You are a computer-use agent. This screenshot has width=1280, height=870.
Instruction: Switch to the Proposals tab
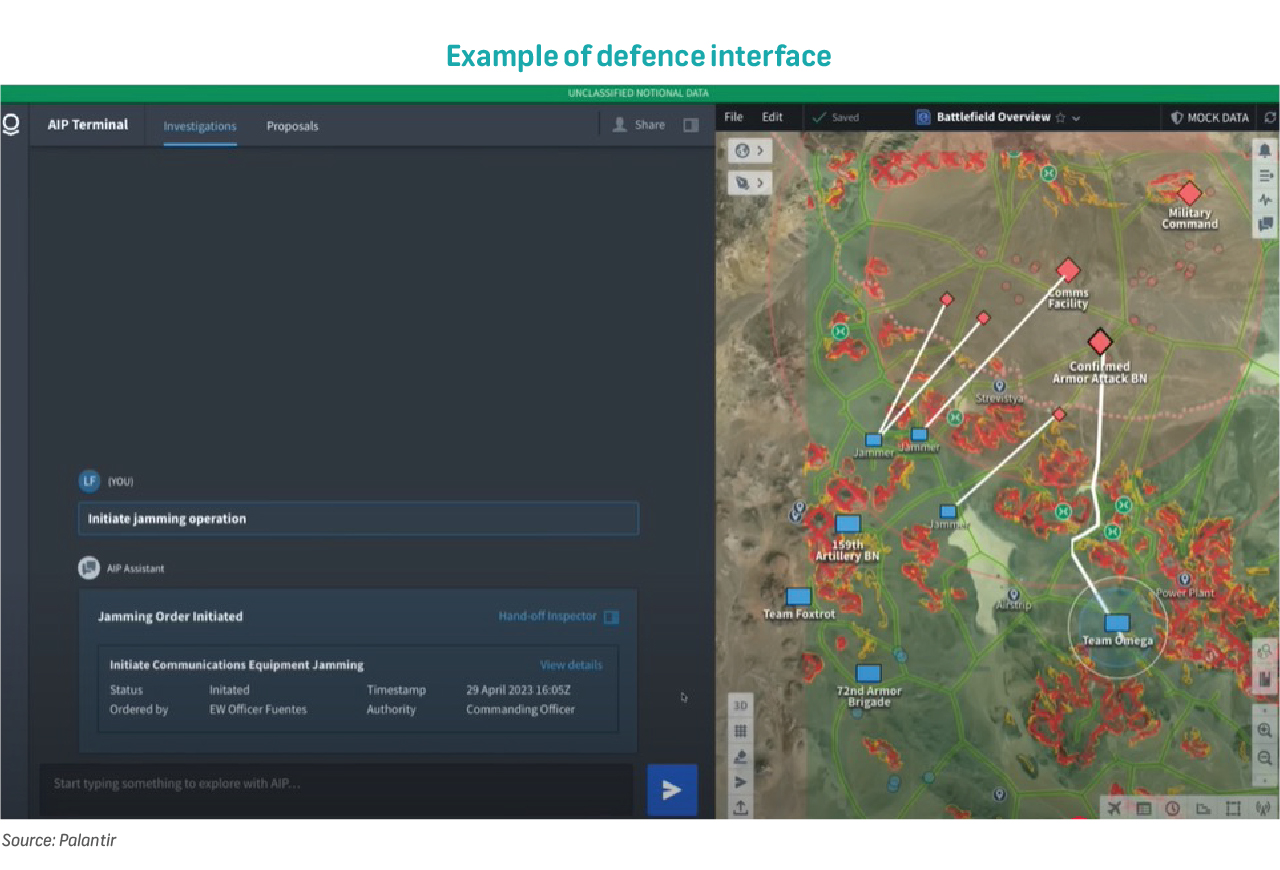292,126
